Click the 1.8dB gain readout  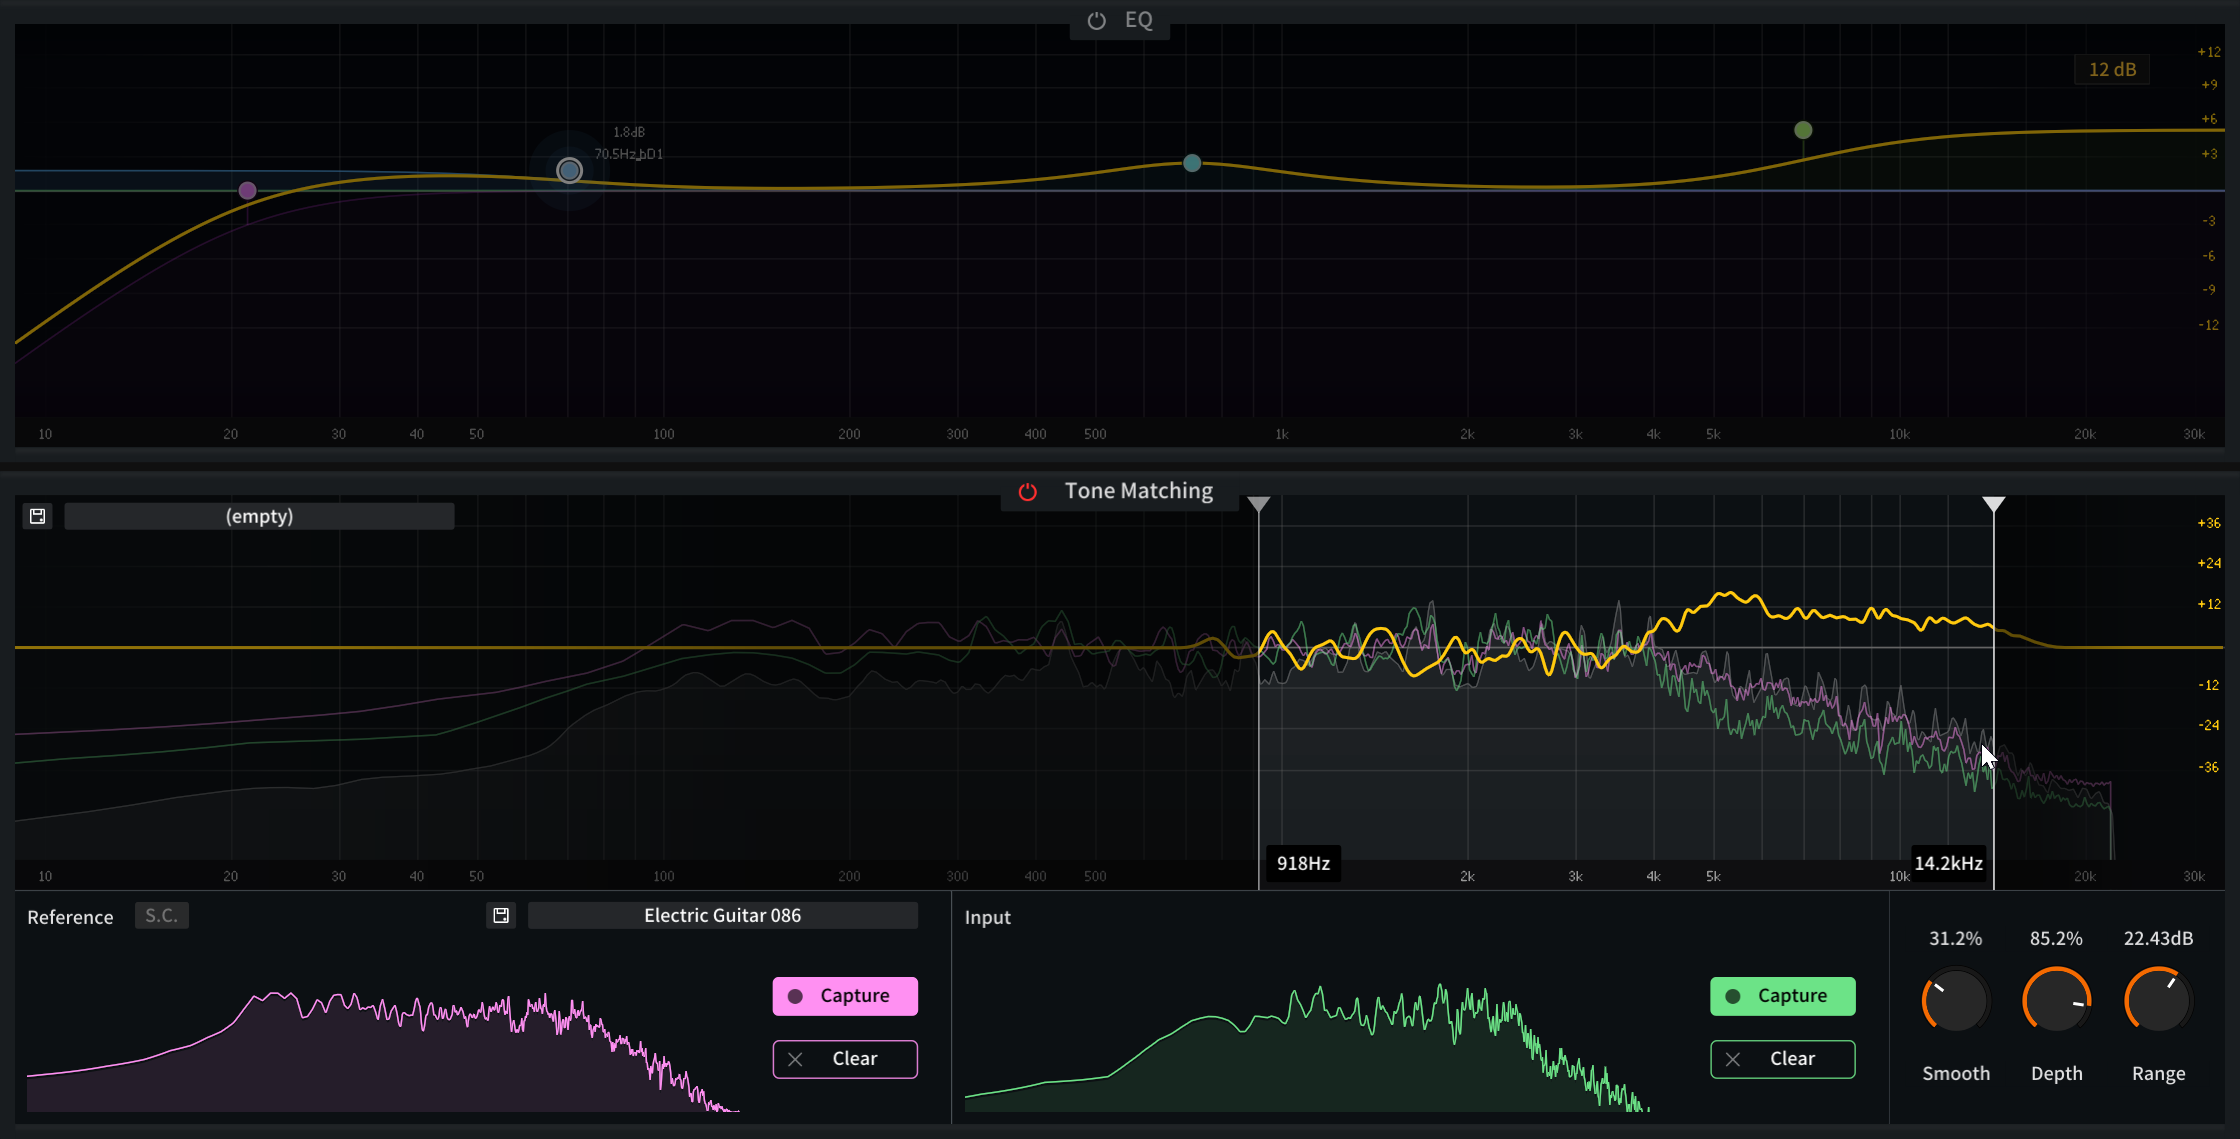pyautogui.click(x=629, y=132)
